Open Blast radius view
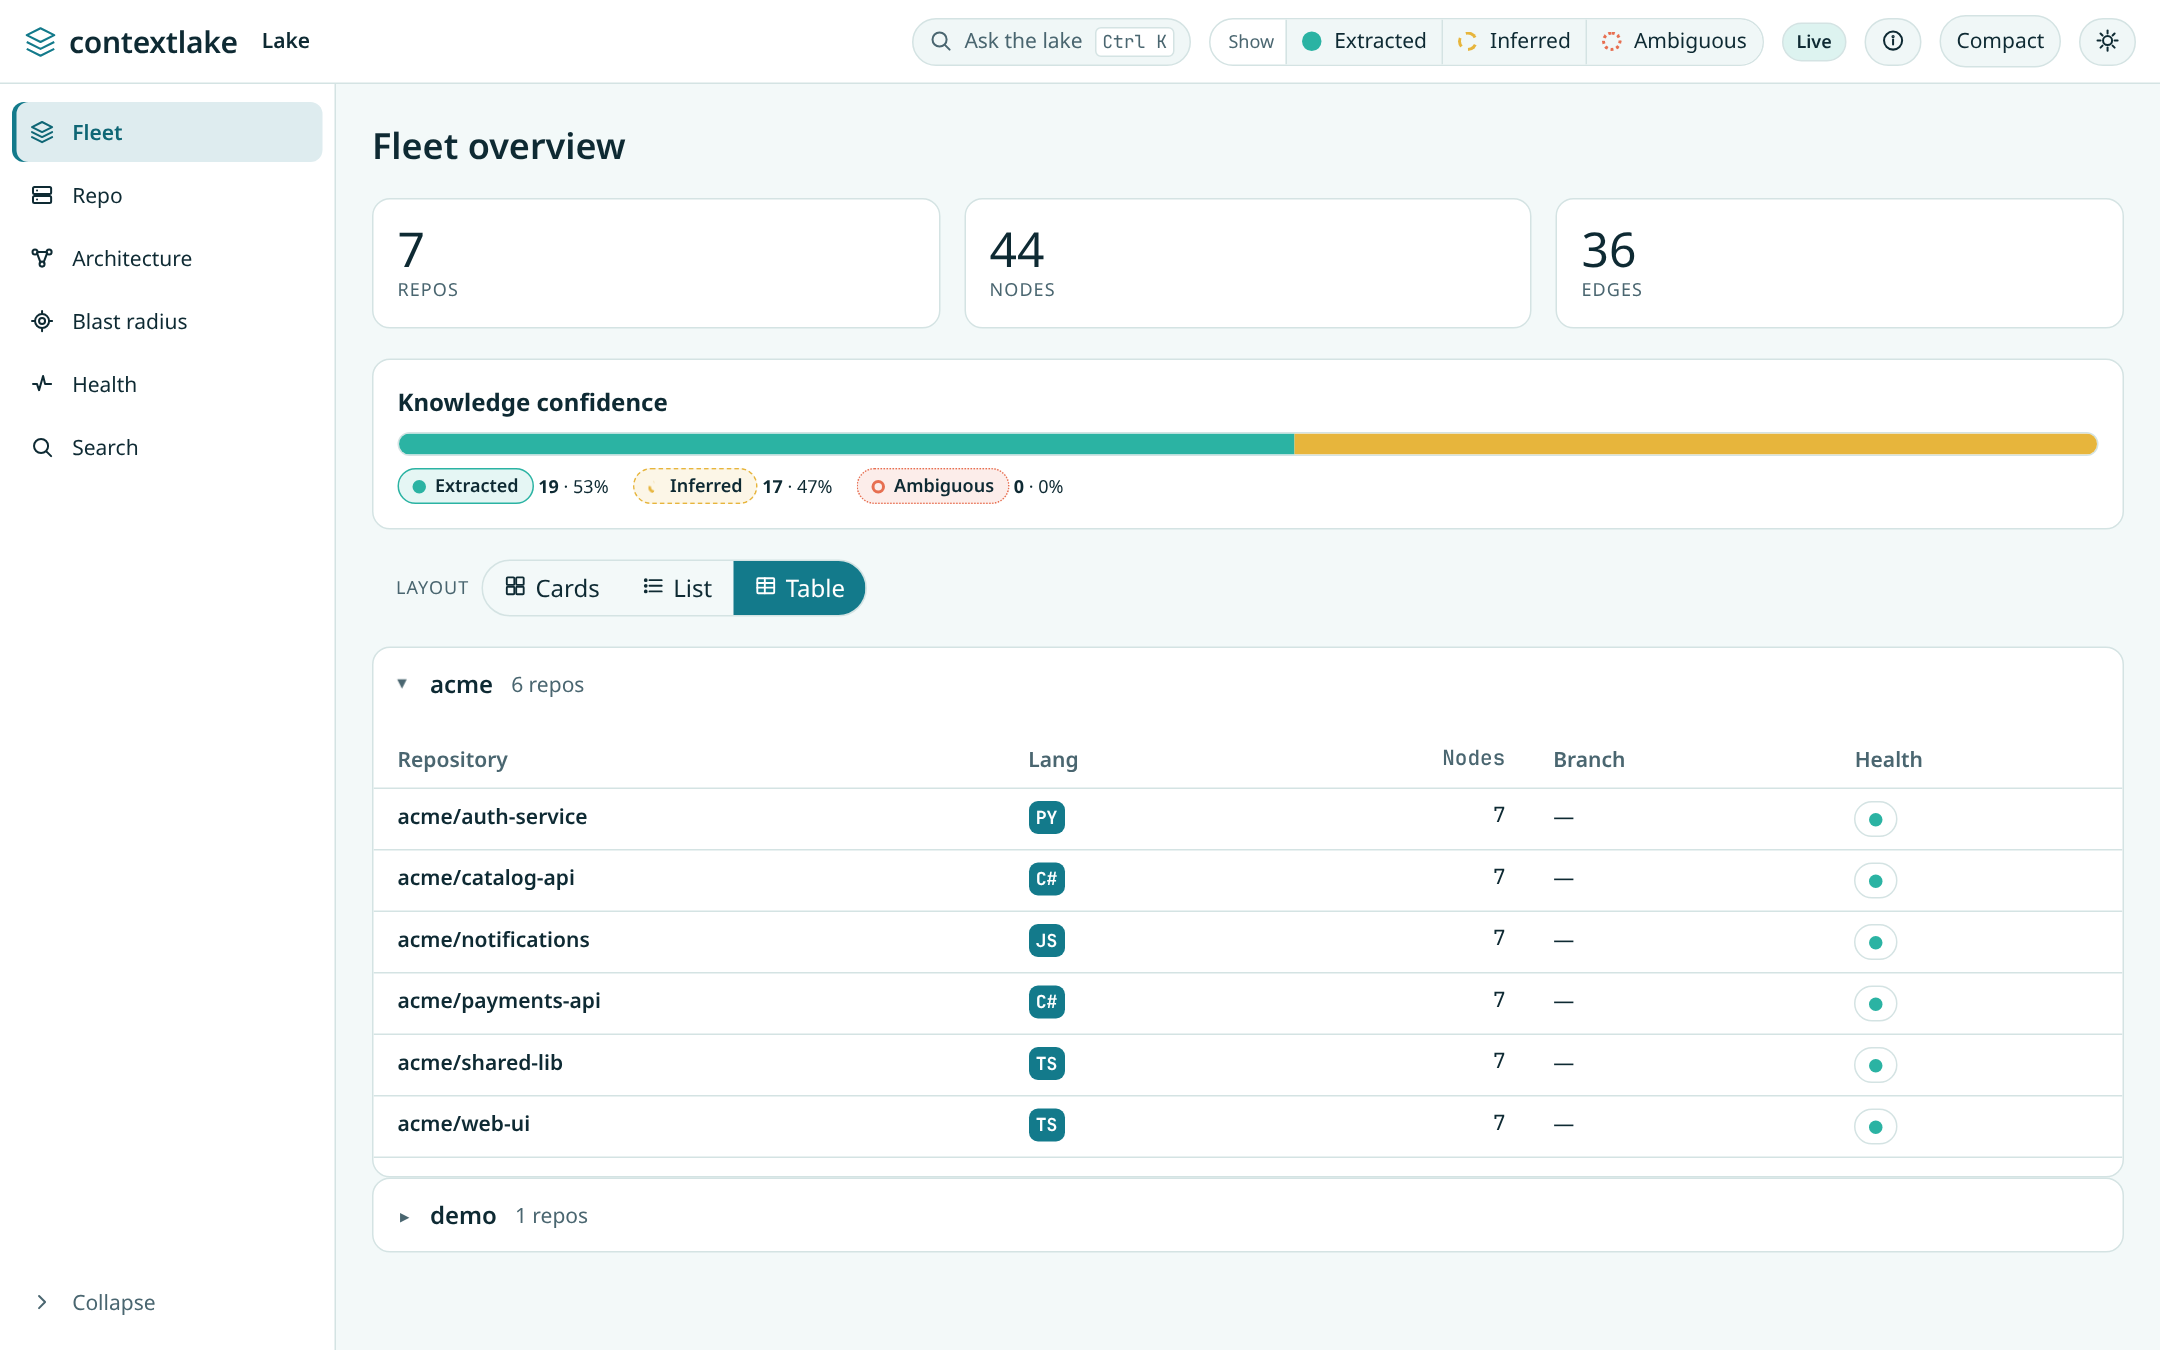Screen dimensions: 2160x1350 click(167, 321)
